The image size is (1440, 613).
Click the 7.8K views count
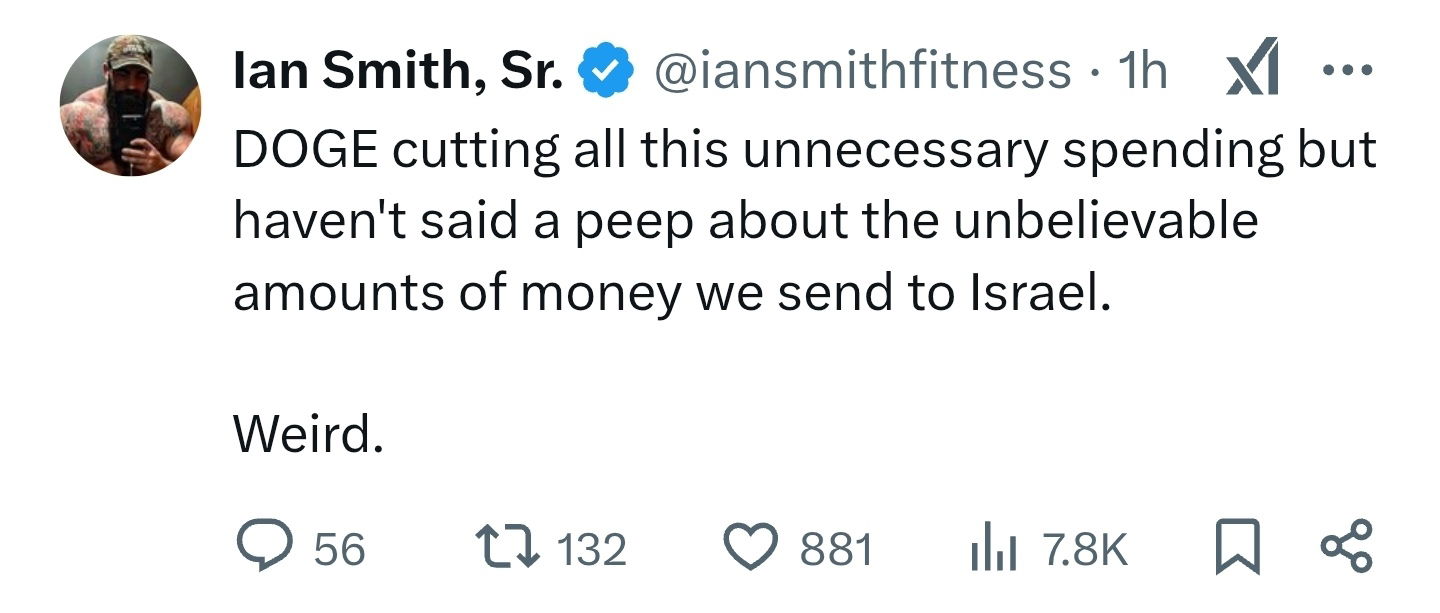[1084, 550]
